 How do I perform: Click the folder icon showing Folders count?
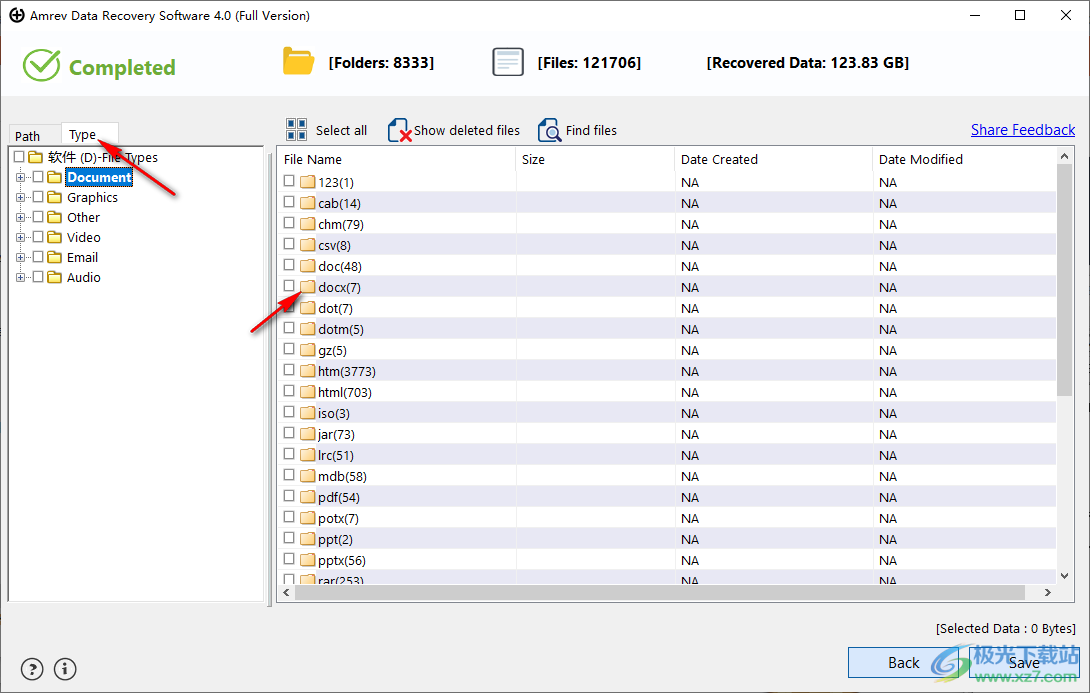point(299,61)
